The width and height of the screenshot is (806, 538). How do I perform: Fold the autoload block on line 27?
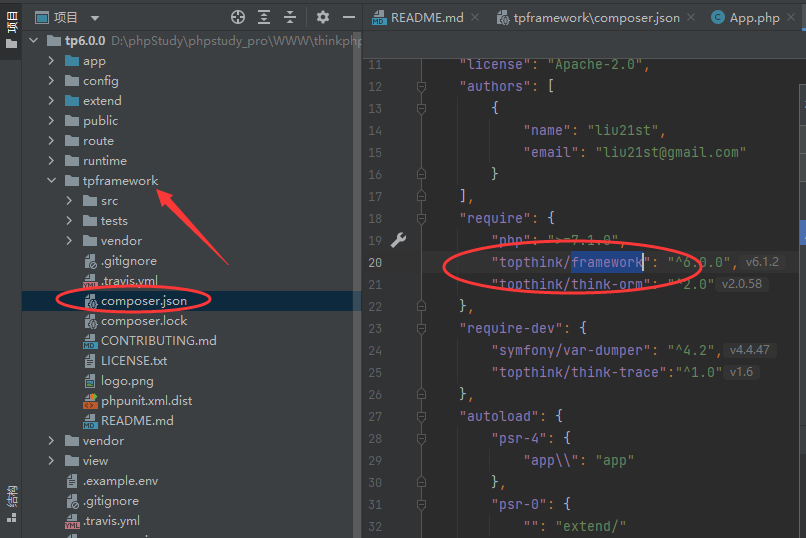point(422,416)
